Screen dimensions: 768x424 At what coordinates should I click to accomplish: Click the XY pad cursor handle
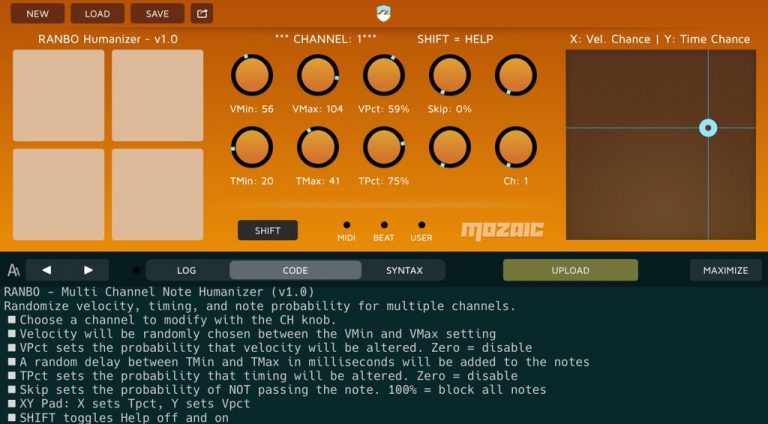coord(708,128)
